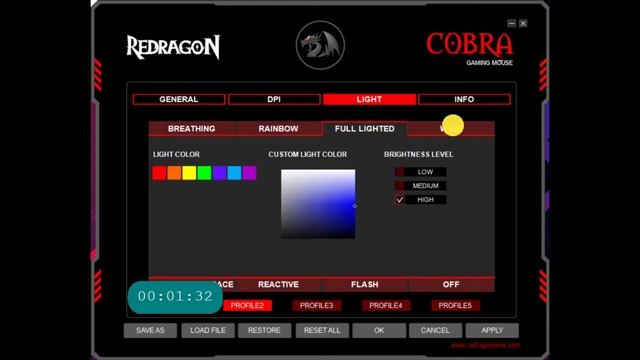Select FLASH light mode

(364, 284)
